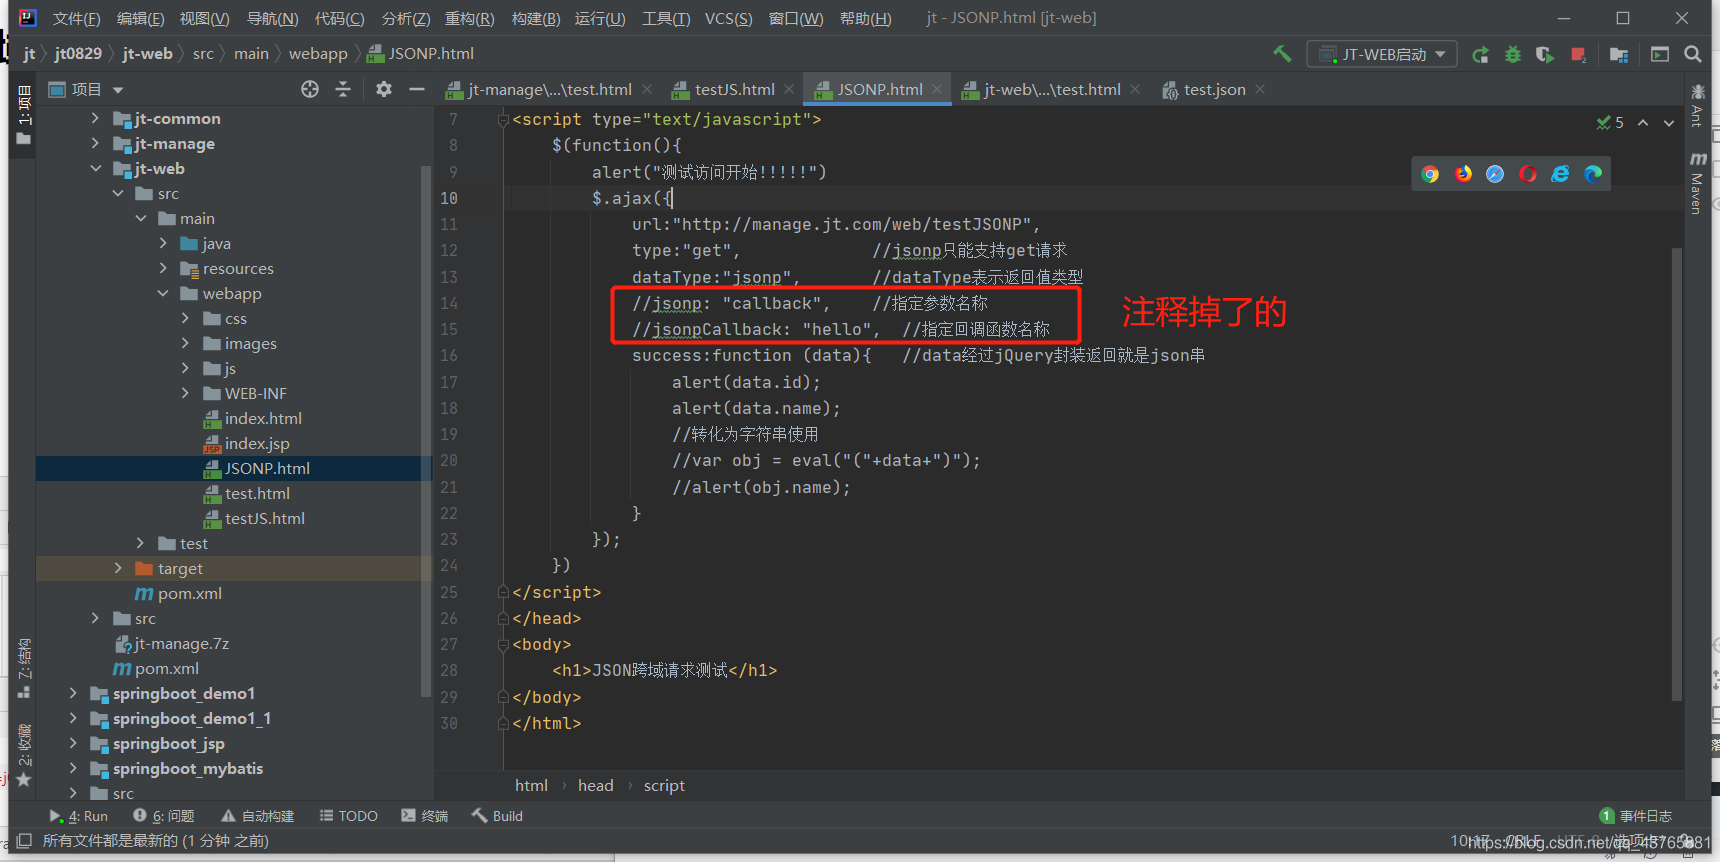Expand the springboot_mybatis project

[73, 768]
